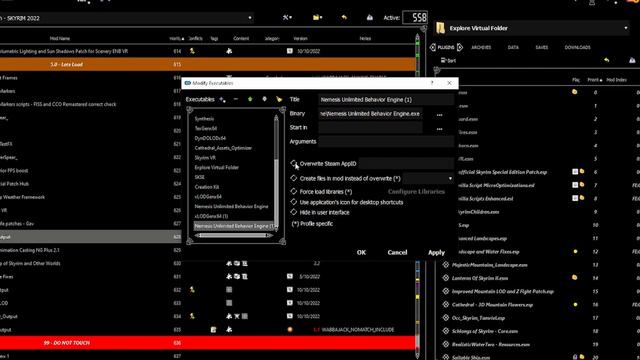The height and width of the screenshot is (360, 640).
Task: Toggle MajesticMountains_Landscape.esm plugin checkbox
Action: point(446,265)
